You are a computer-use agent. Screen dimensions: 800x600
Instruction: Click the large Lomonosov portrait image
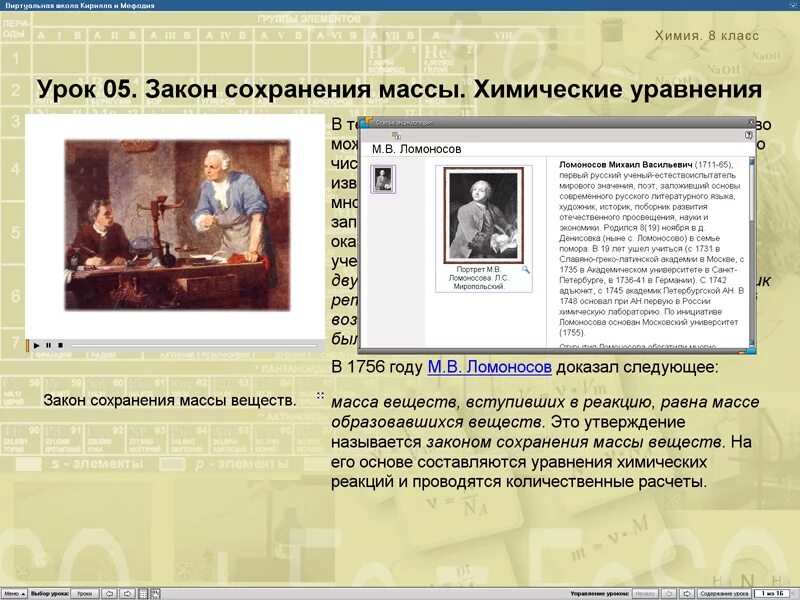click(483, 215)
